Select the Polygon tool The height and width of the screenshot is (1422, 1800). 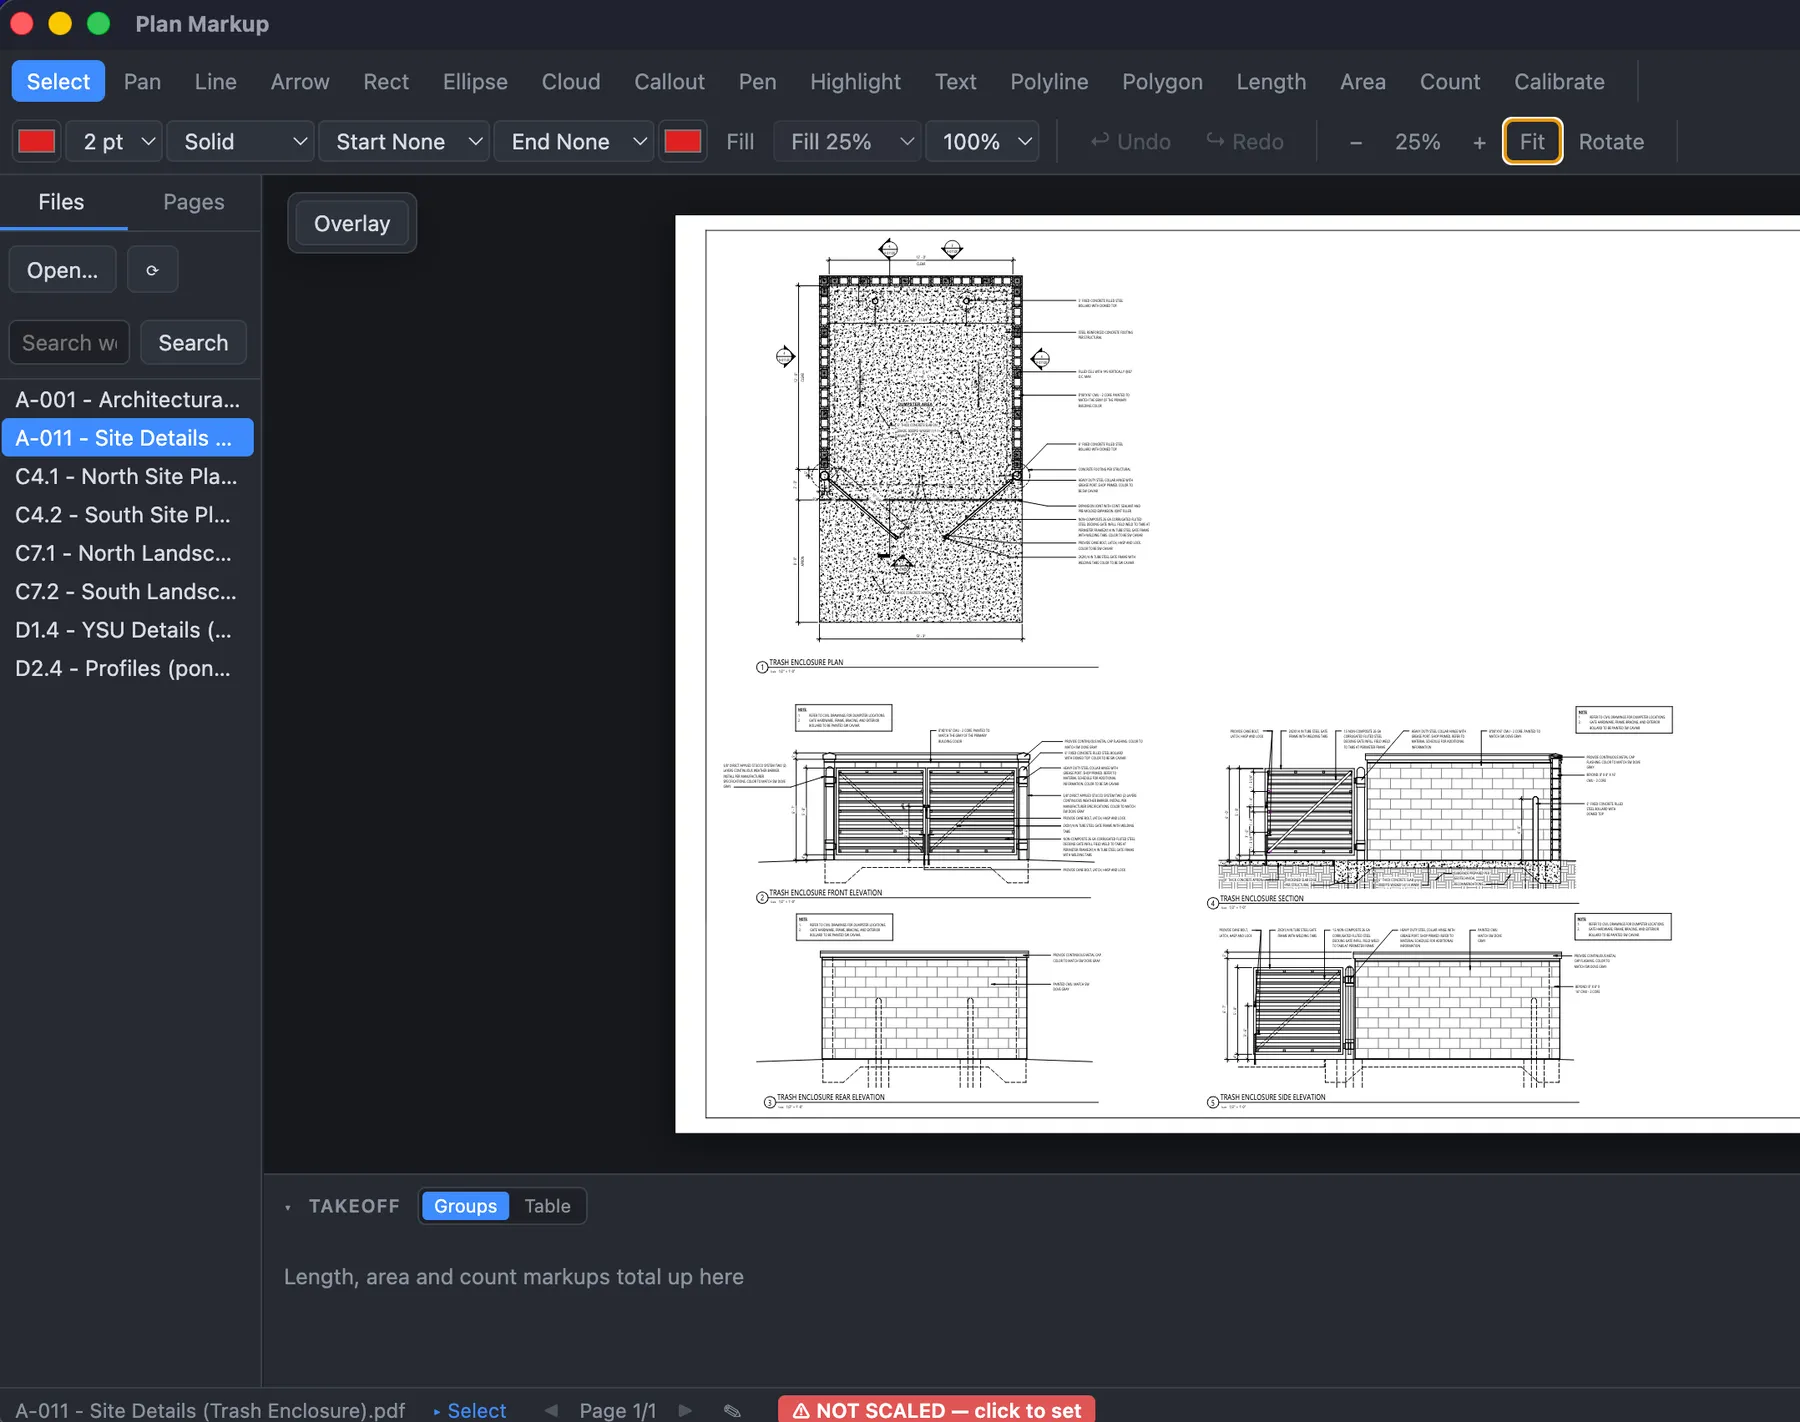click(x=1162, y=82)
